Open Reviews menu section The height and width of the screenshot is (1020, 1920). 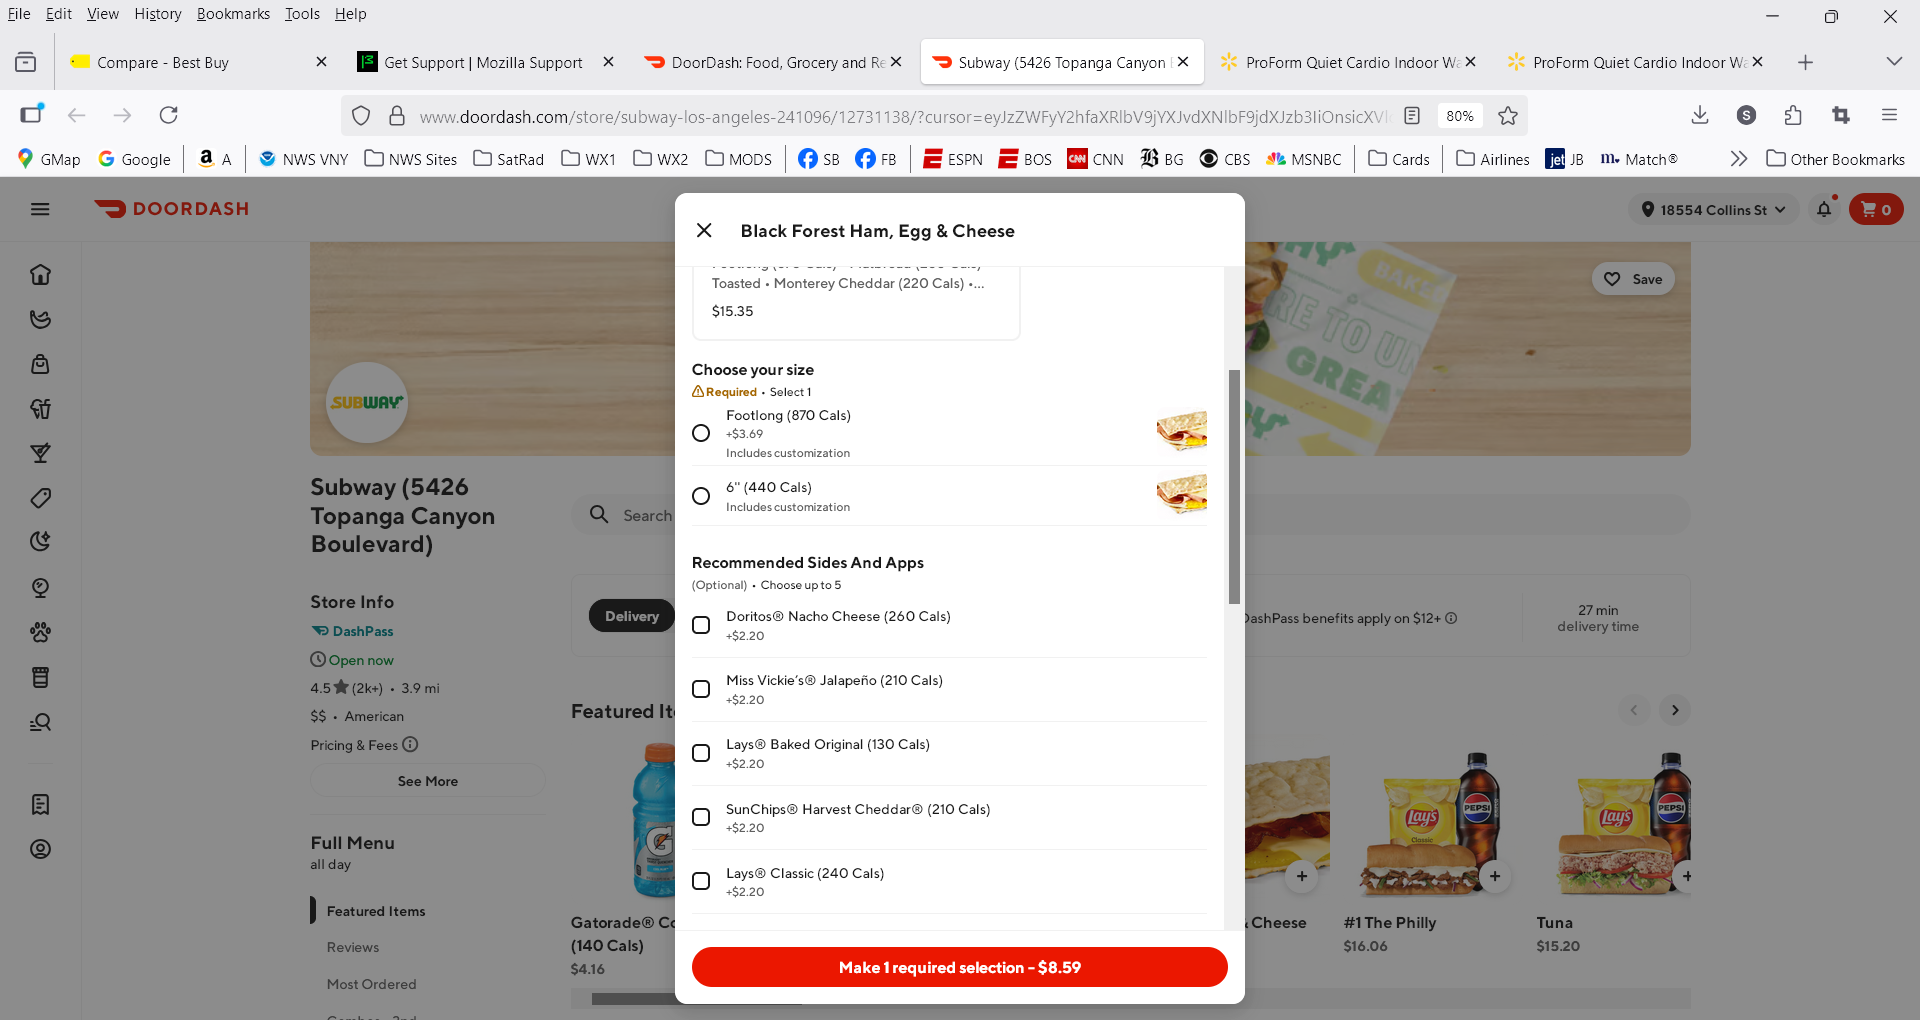tap(353, 947)
